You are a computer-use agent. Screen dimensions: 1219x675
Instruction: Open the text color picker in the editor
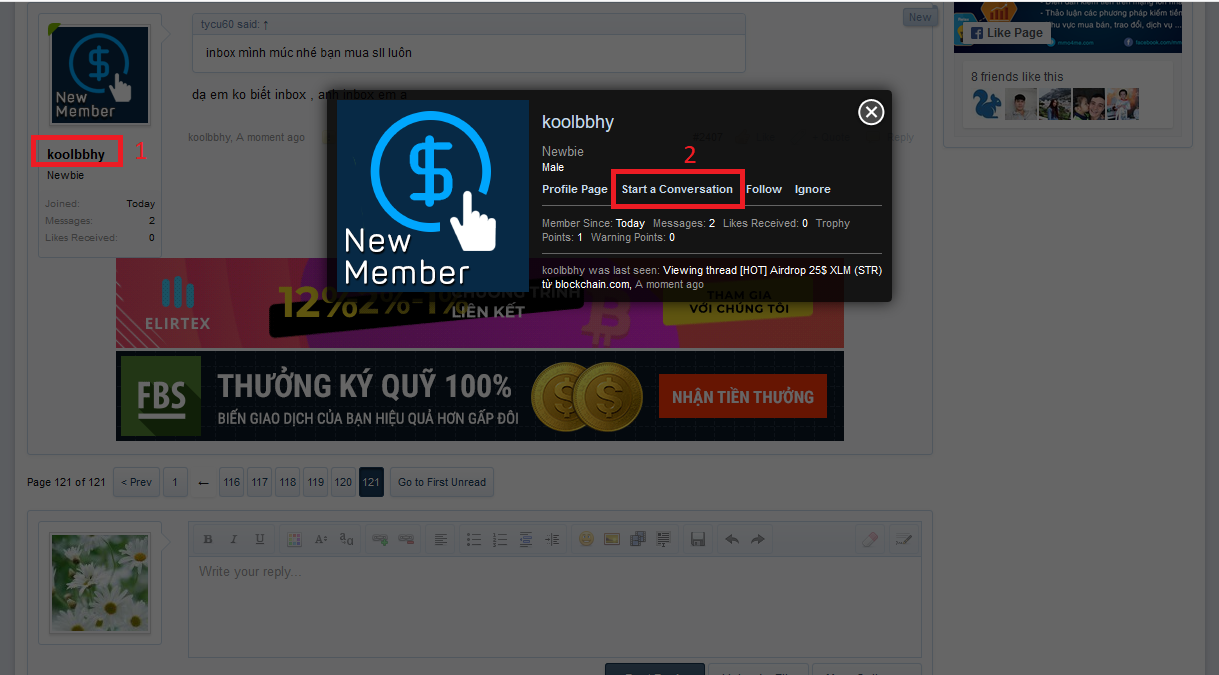point(294,539)
